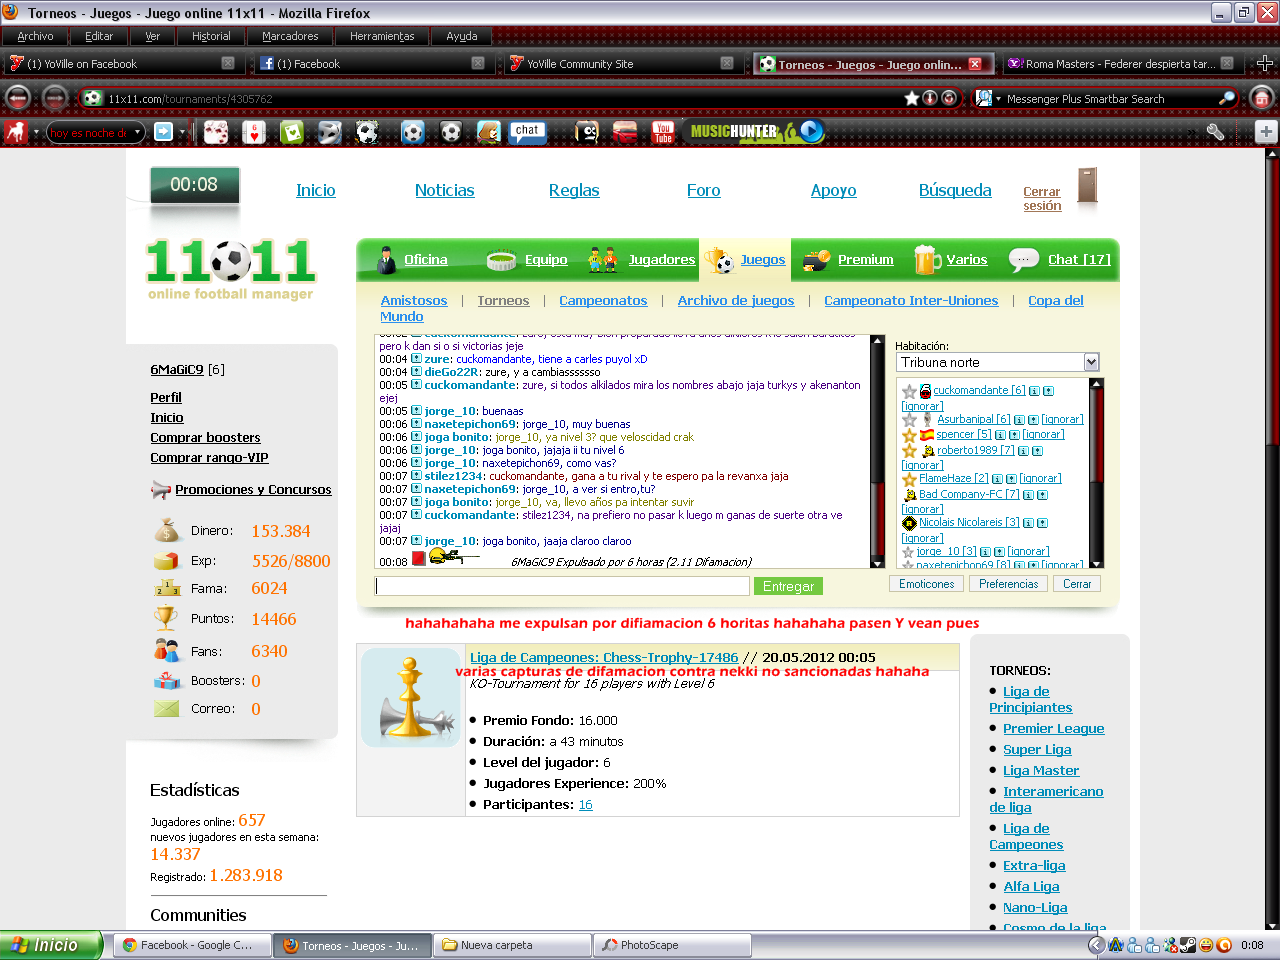
Task: Click the info icon next to spencer
Action: coord(1001,435)
